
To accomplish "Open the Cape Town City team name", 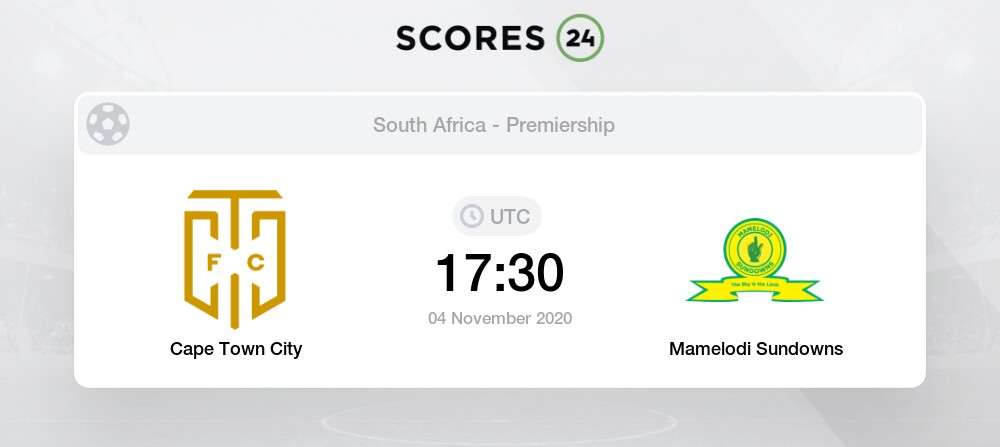I will point(236,349).
